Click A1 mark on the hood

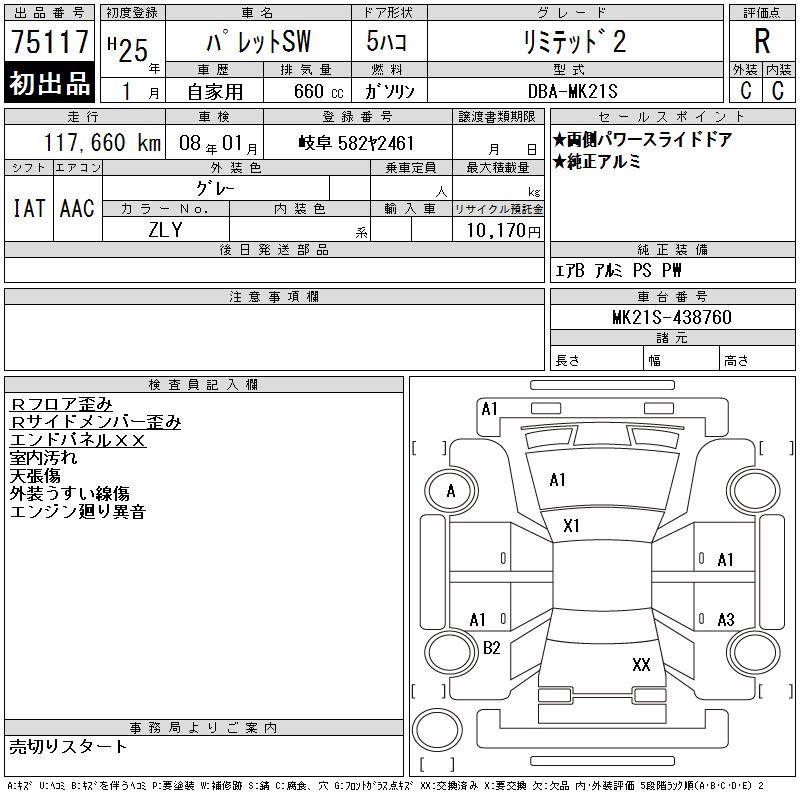[x=557, y=480]
